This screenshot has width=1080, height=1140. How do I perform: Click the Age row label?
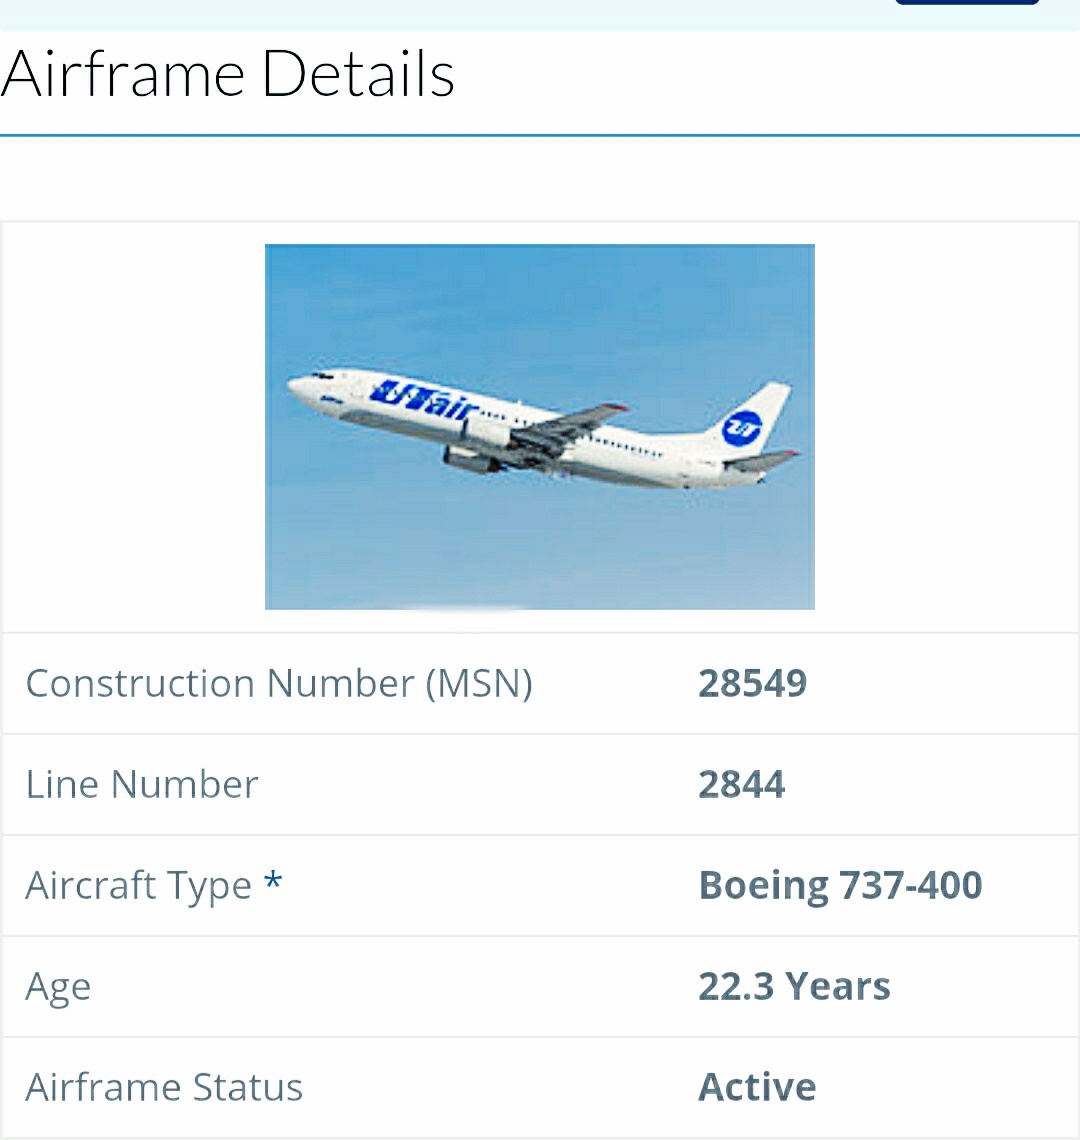point(58,988)
